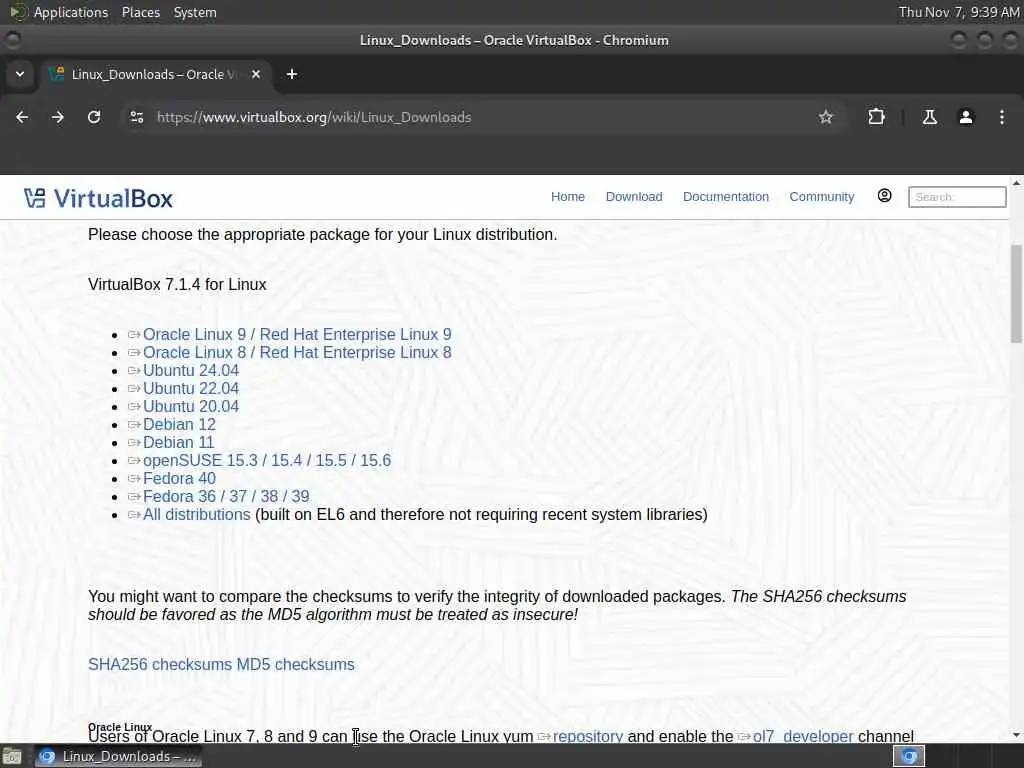Download the Ubuntu 20.04 package
Image resolution: width=1024 pixels, height=768 pixels.
point(191,406)
